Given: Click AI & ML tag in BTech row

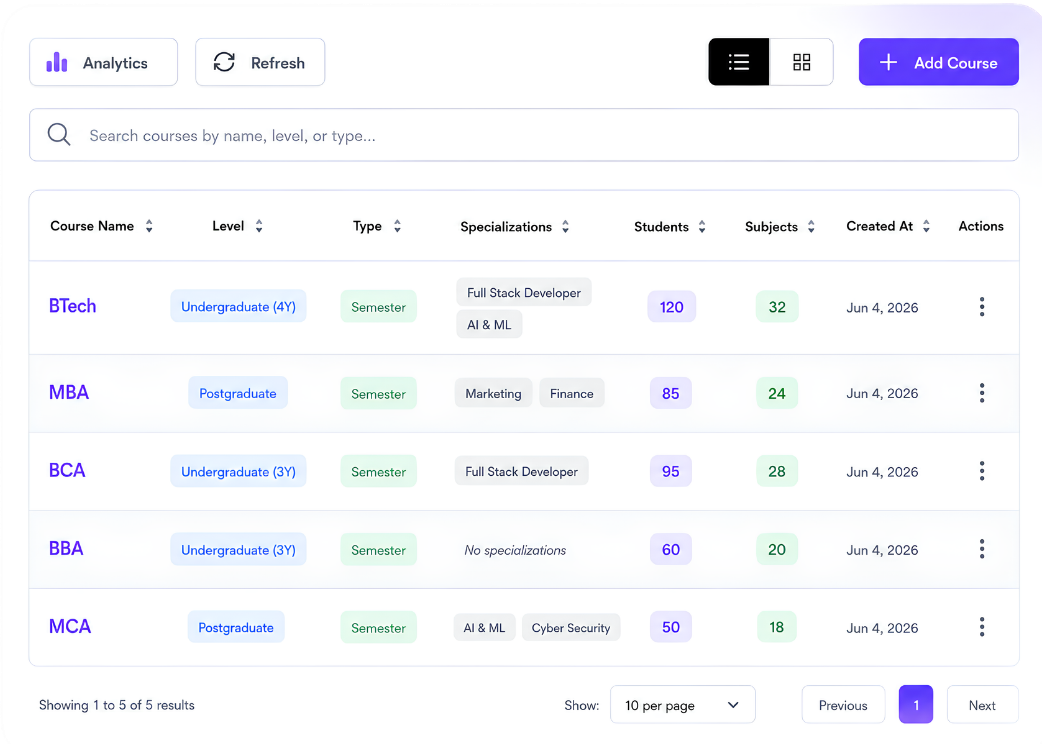Looking at the screenshot, I should click(x=489, y=325).
